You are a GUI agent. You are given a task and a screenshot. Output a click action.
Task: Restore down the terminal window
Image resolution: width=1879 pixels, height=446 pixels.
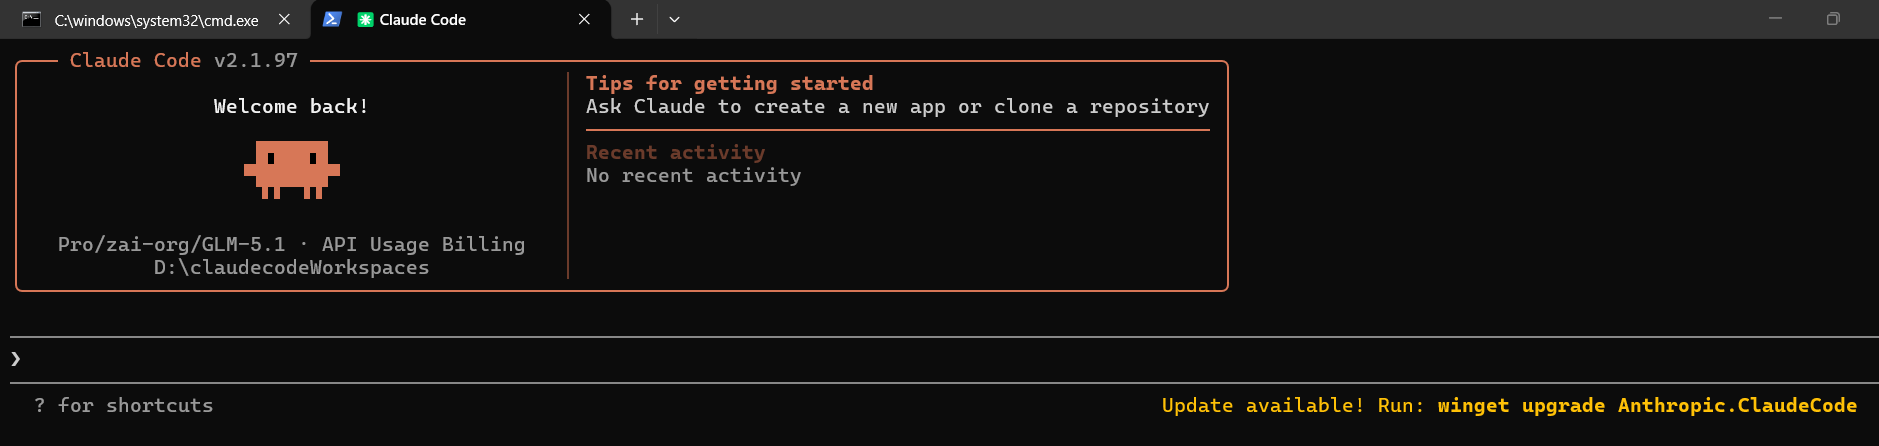1833,19
